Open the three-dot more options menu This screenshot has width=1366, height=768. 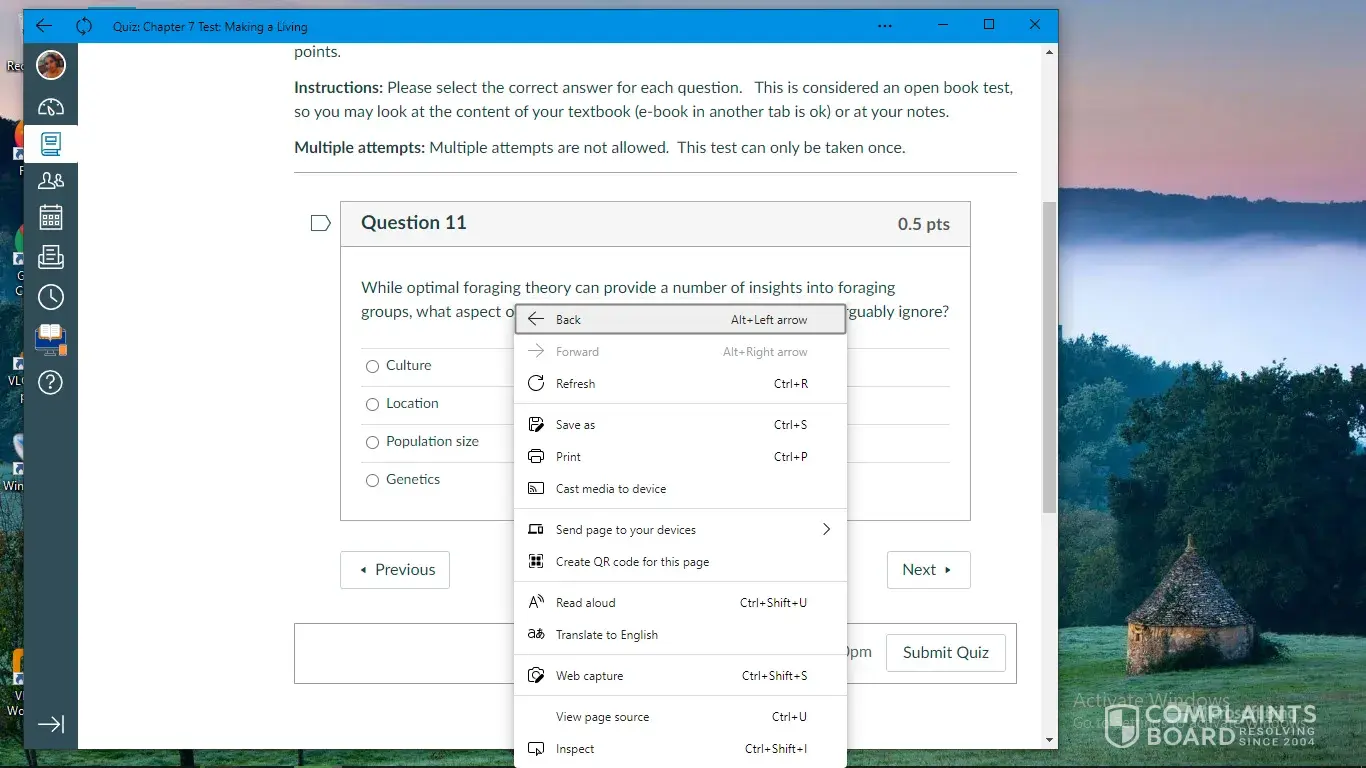885,26
